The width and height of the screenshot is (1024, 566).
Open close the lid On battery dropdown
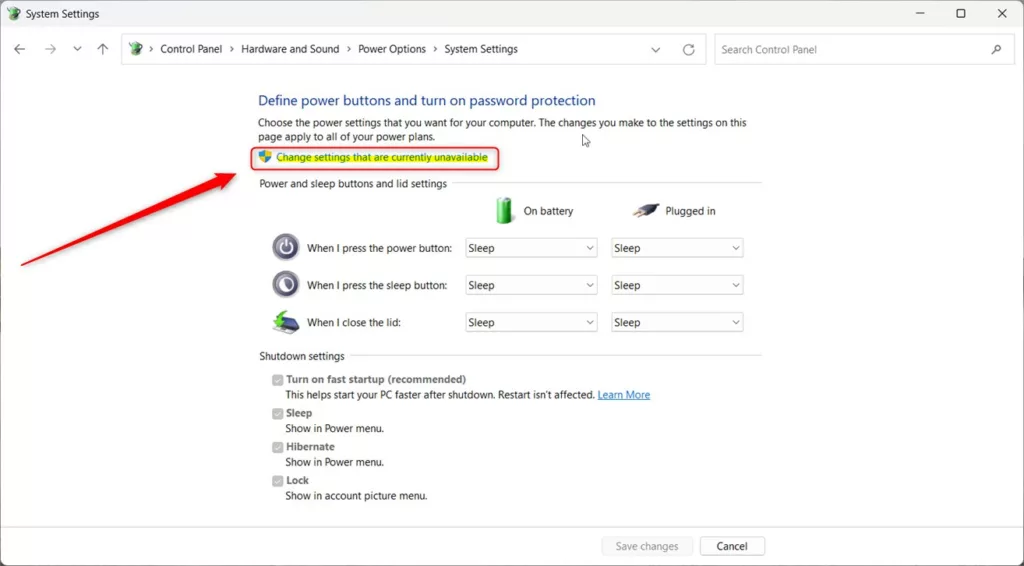tap(531, 323)
